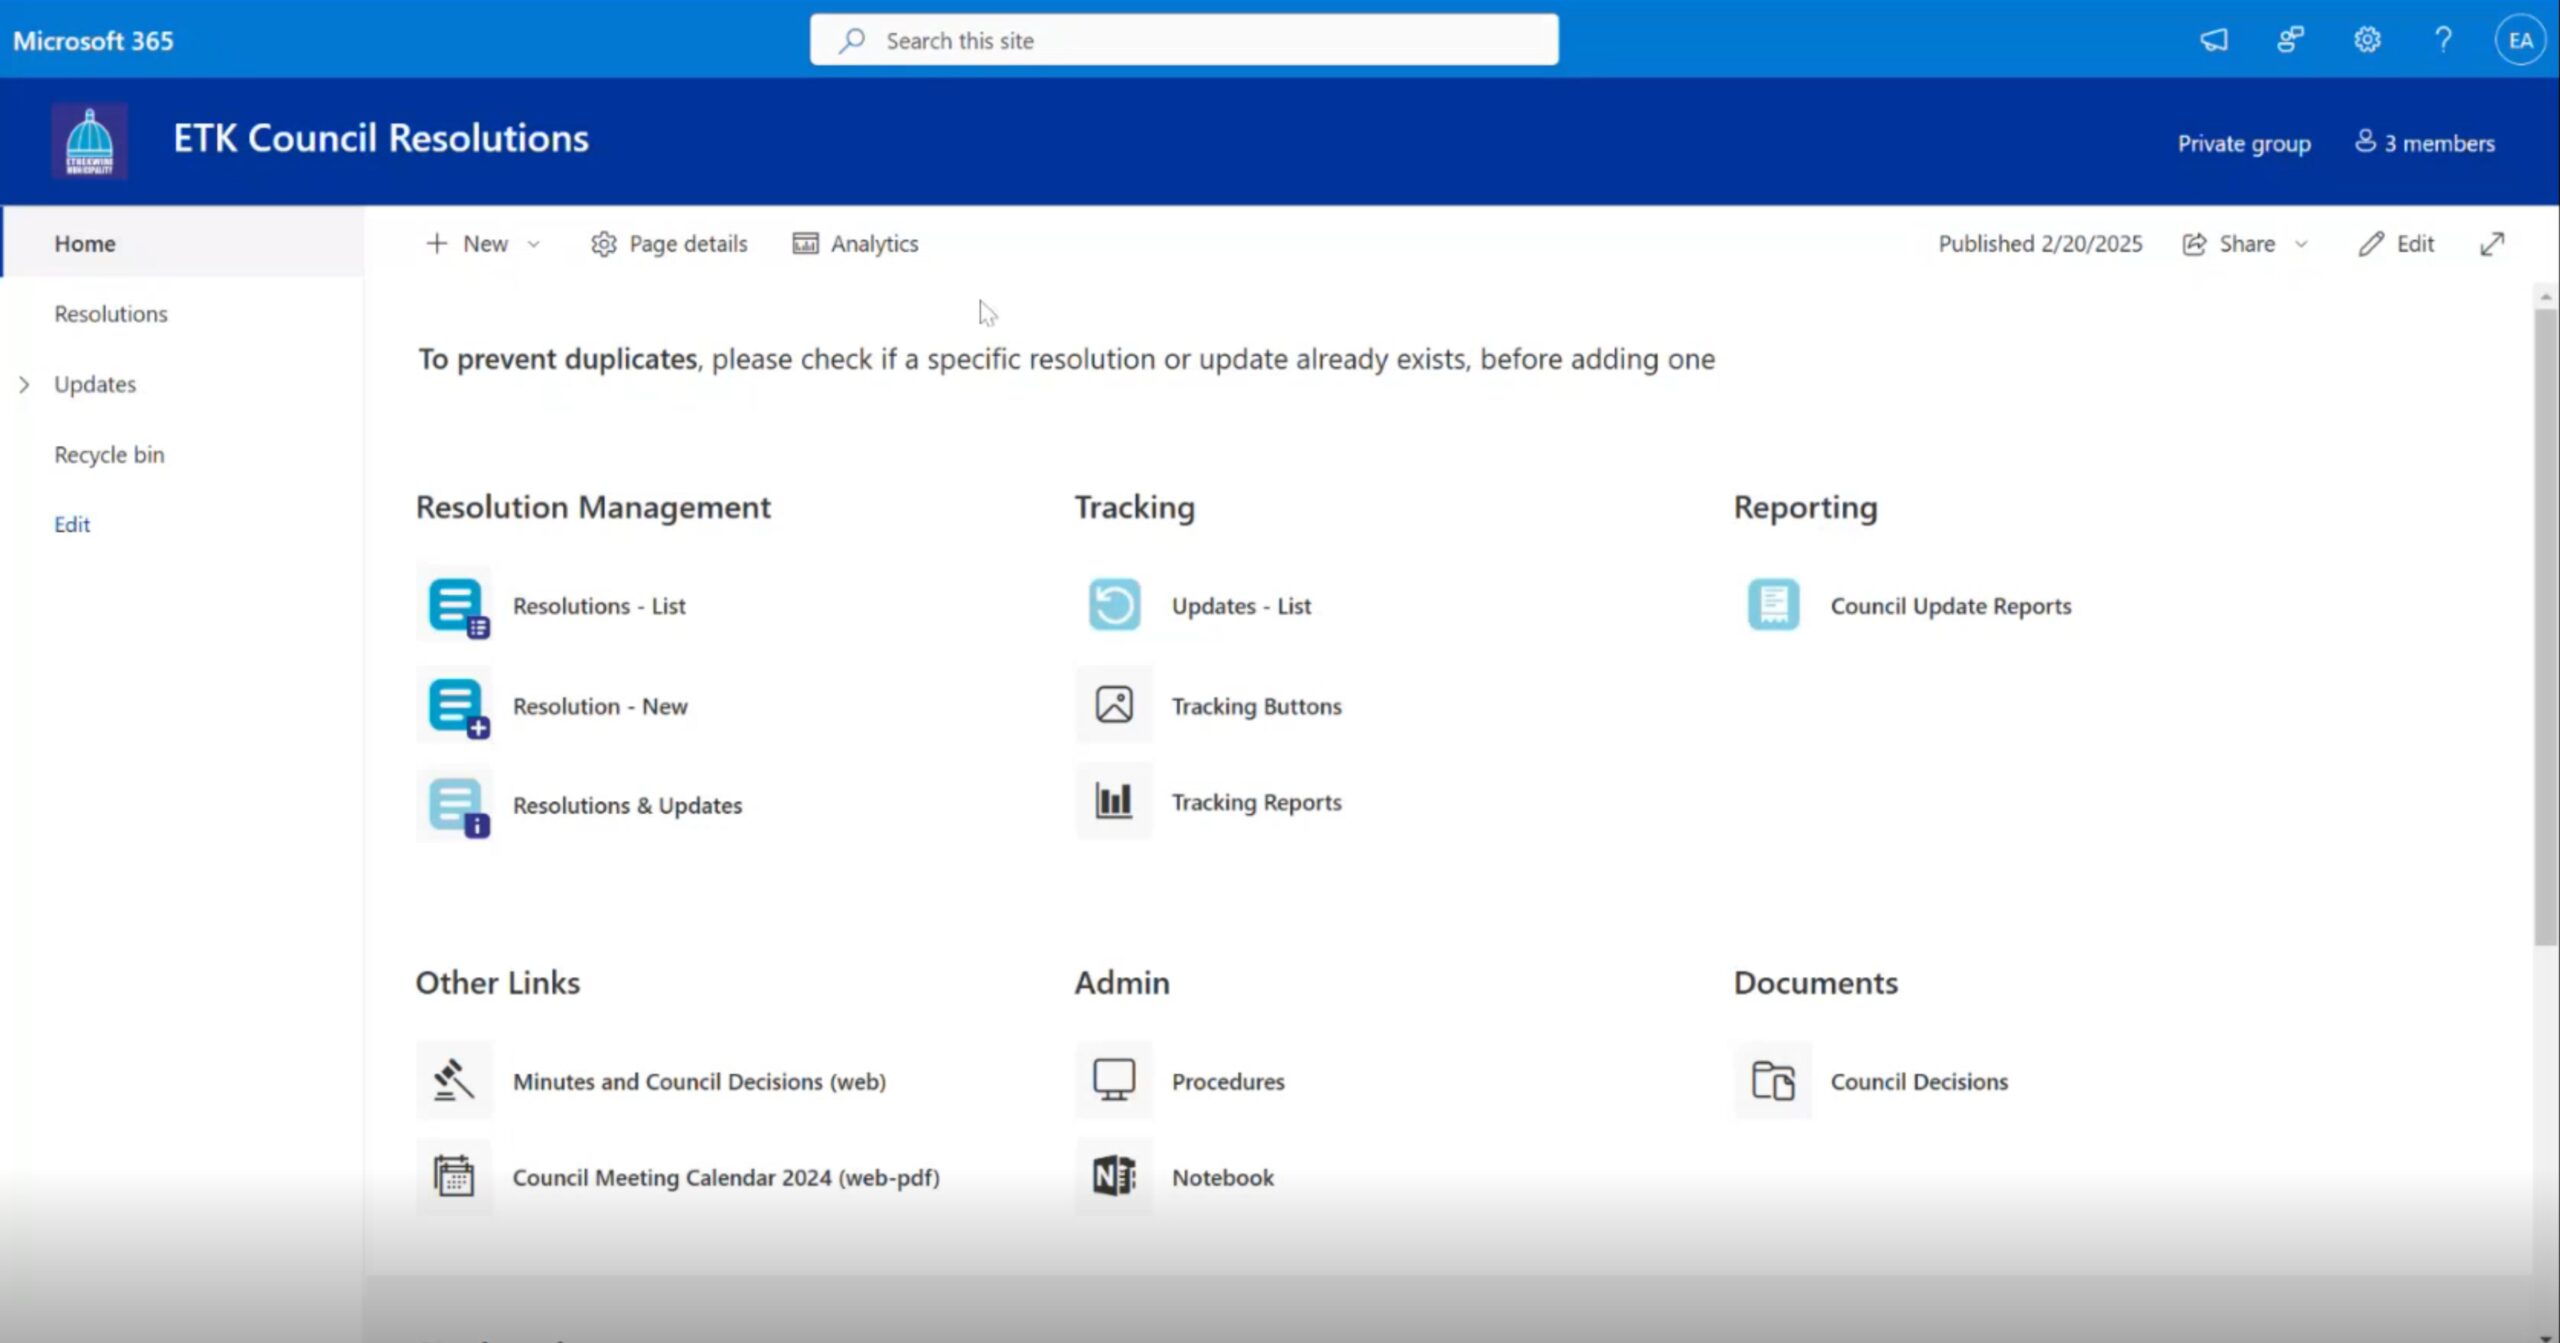This screenshot has width=2560, height=1343.
Task: Open the New dropdown arrow
Action: (534, 244)
